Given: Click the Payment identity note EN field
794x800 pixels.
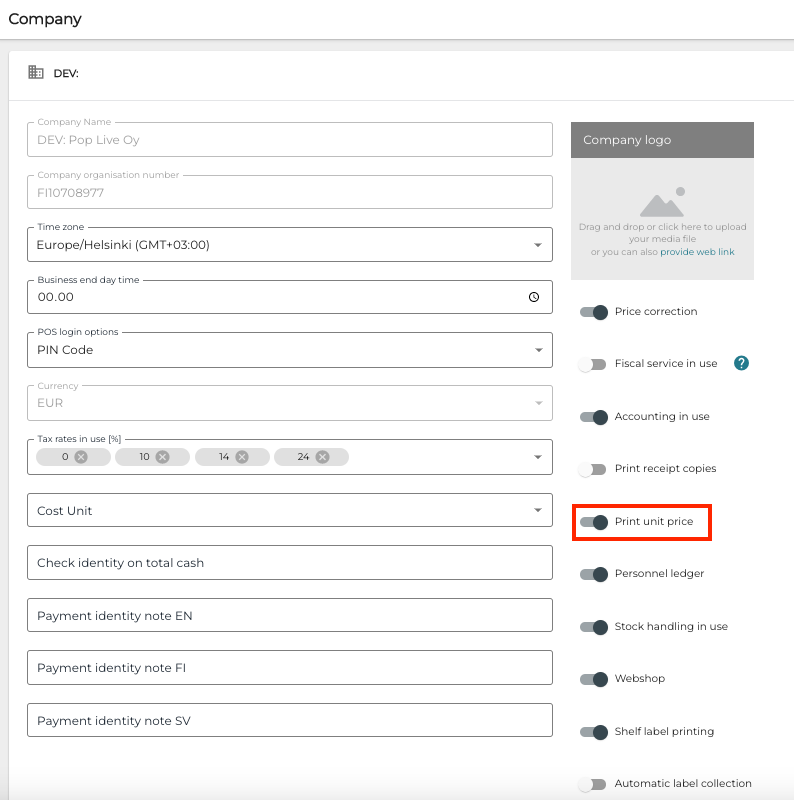Looking at the screenshot, I should pyautogui.click(x=290, y=615).
